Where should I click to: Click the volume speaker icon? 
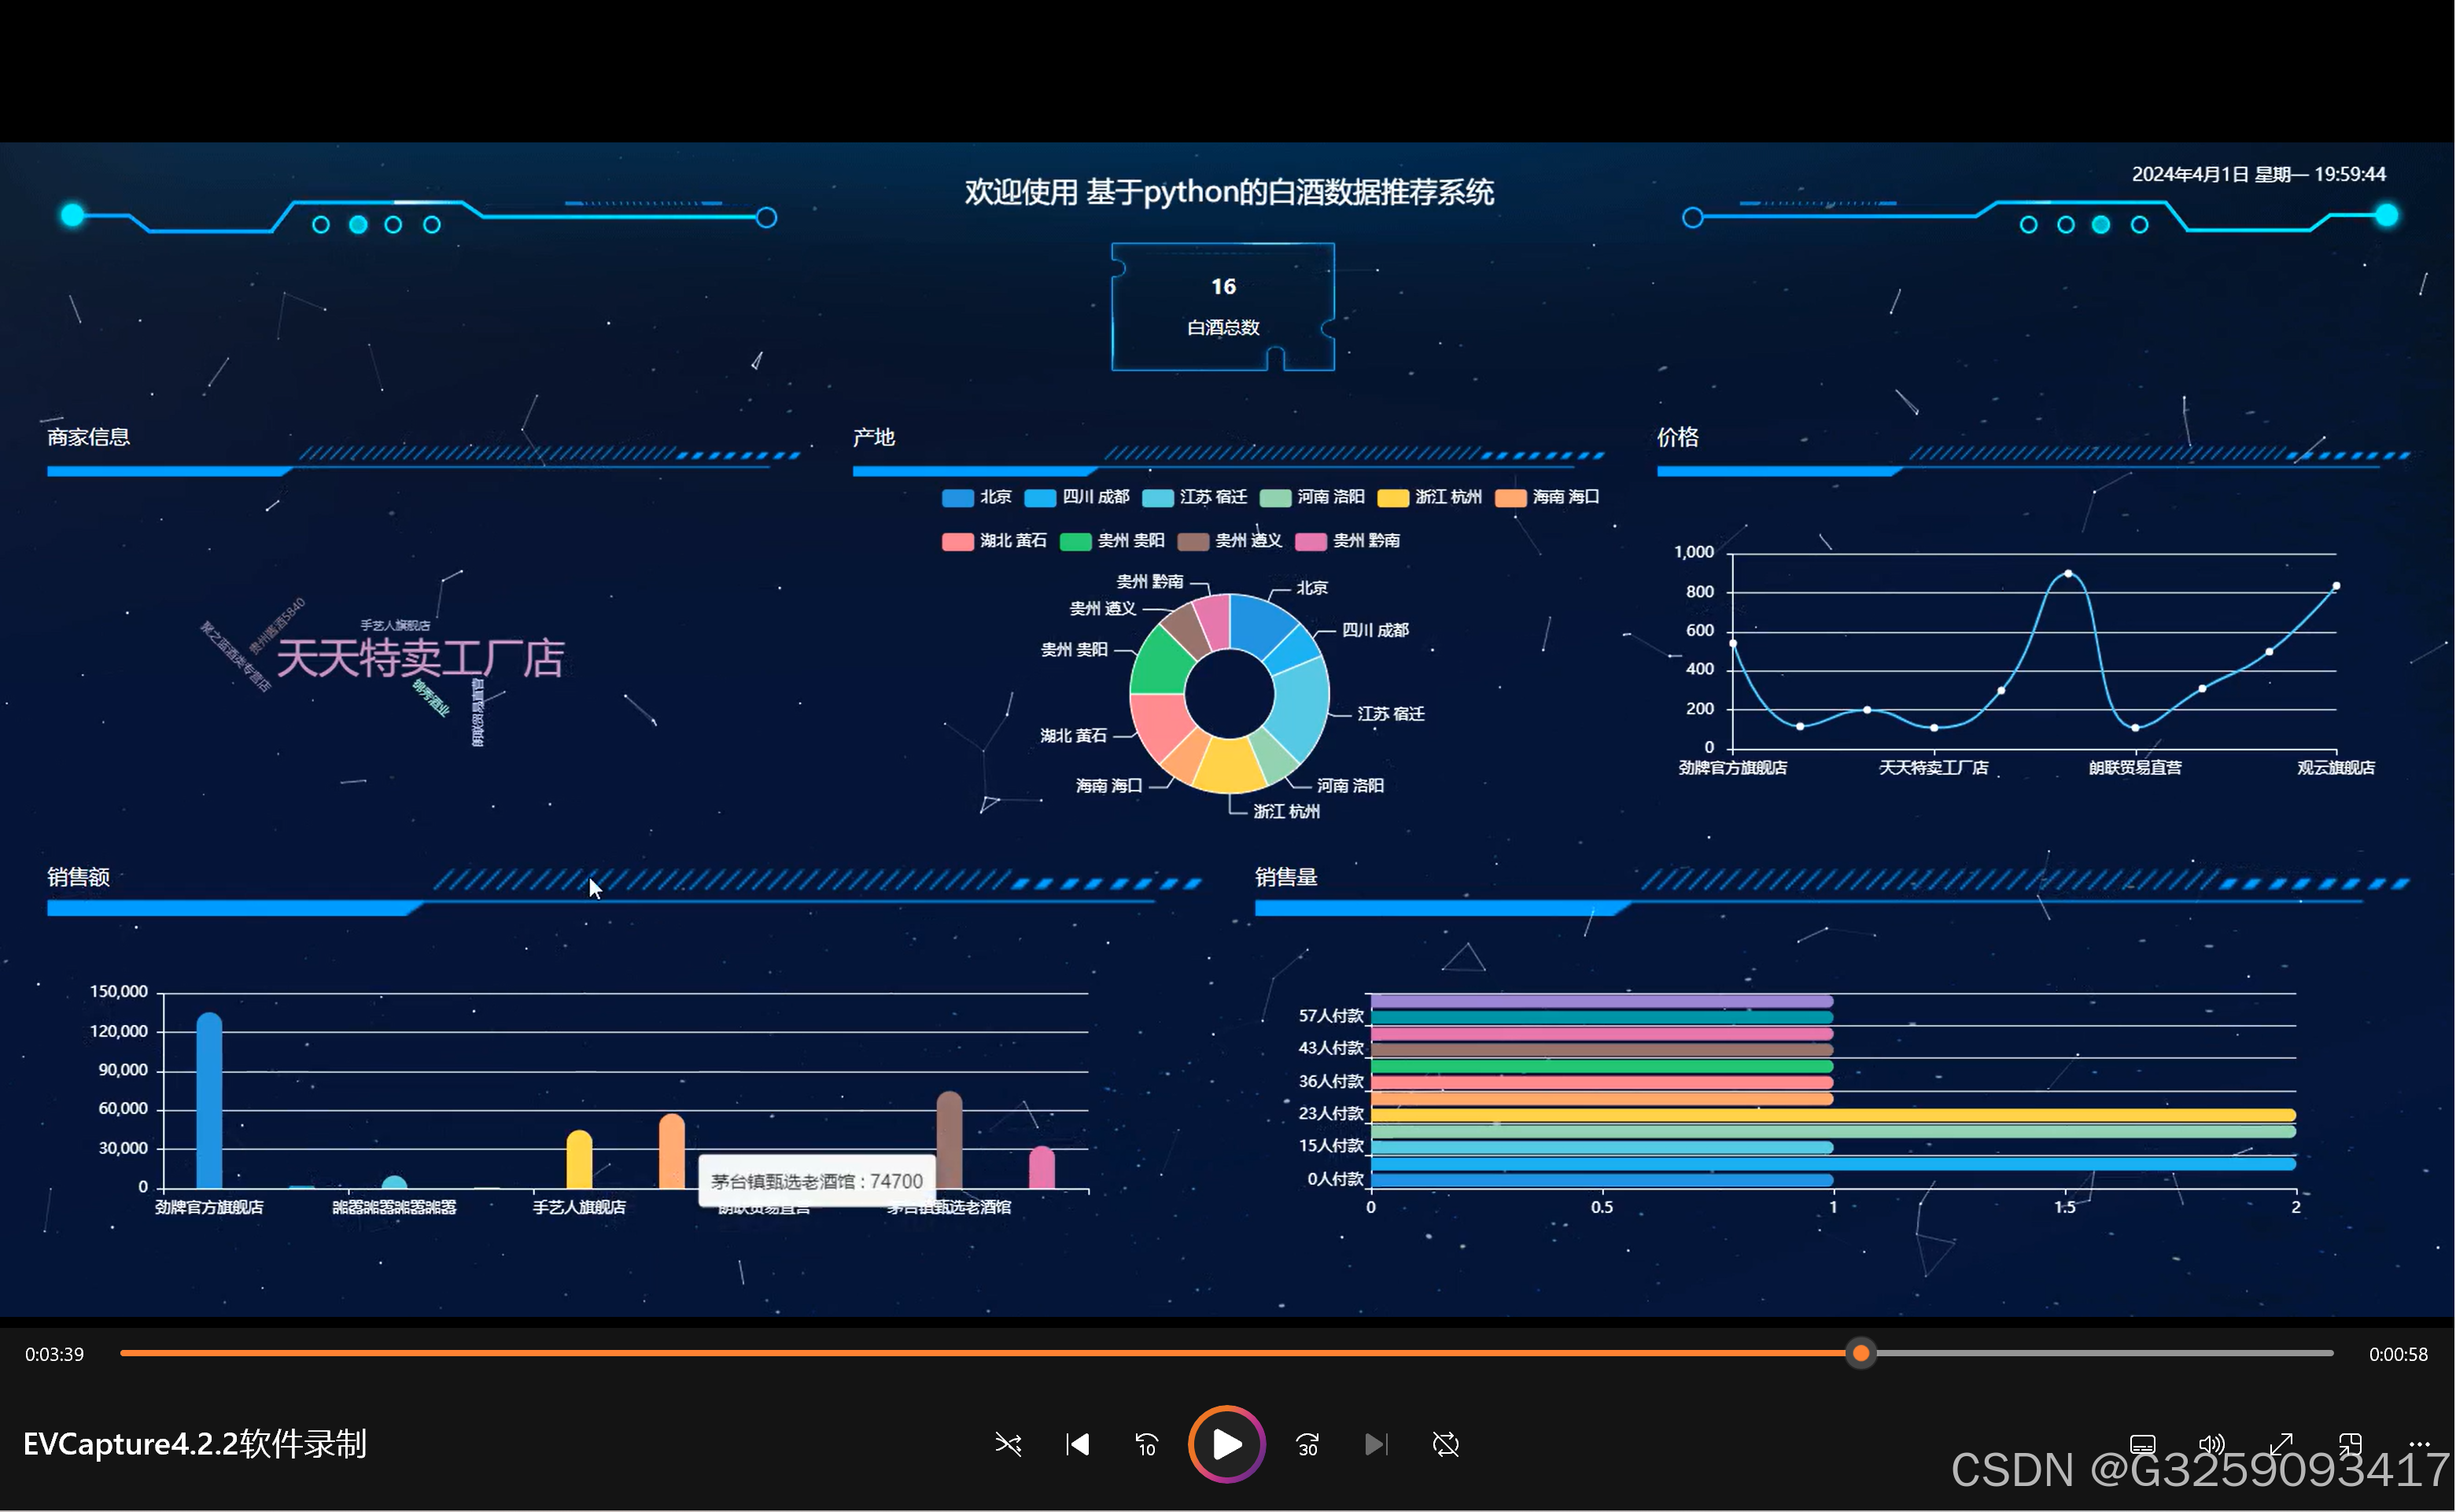pyautogui.click(x=2211, y=1444)
